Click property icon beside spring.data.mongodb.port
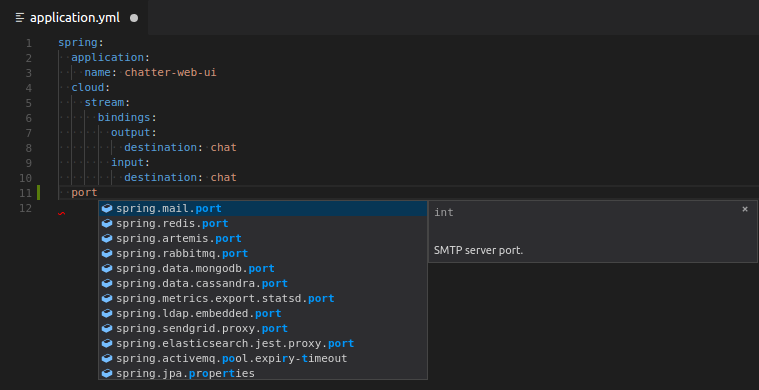 coord(107,269)
